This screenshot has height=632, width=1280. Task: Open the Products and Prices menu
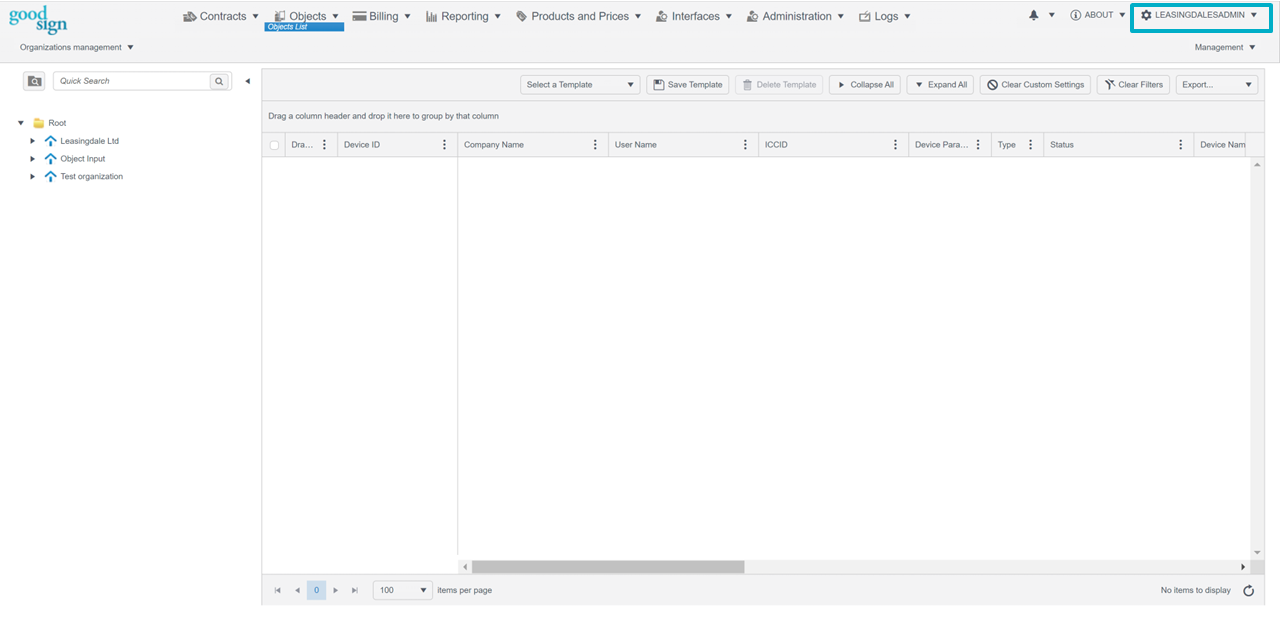click(578, 16)
